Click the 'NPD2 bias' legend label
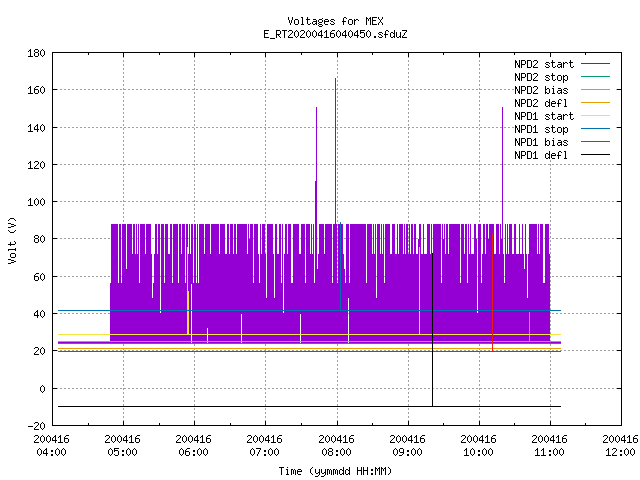Screen dimensions: 640x480 [541, 90]
